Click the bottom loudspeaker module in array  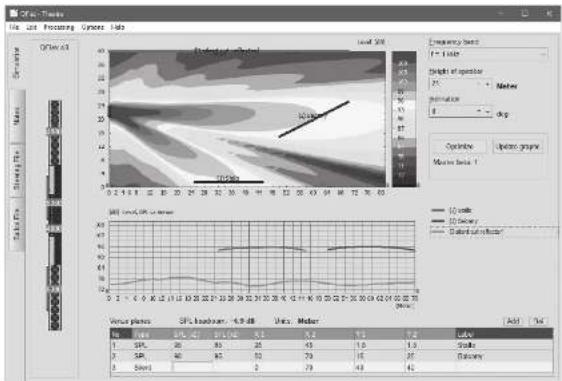pos(55,311)
